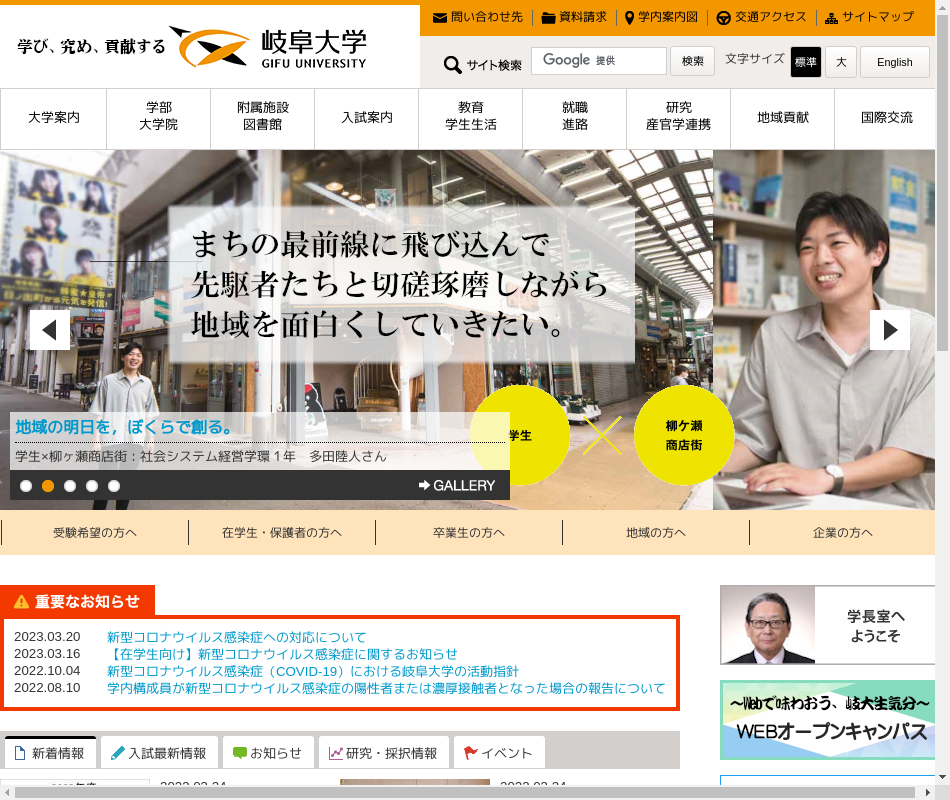Set font size to 標準
Viewport: 950px width, 800px height.
tap(806, 62)
